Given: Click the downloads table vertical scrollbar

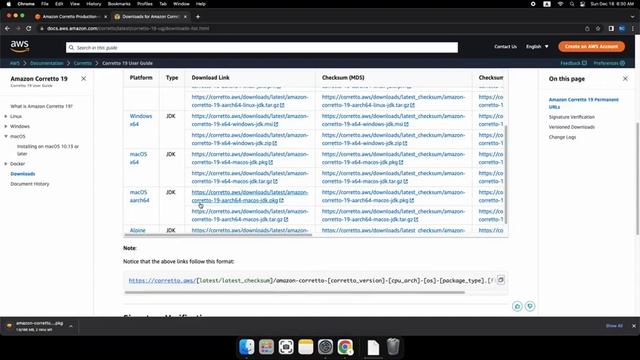Looking at the screenshot, I should click(x=506, y=174).
